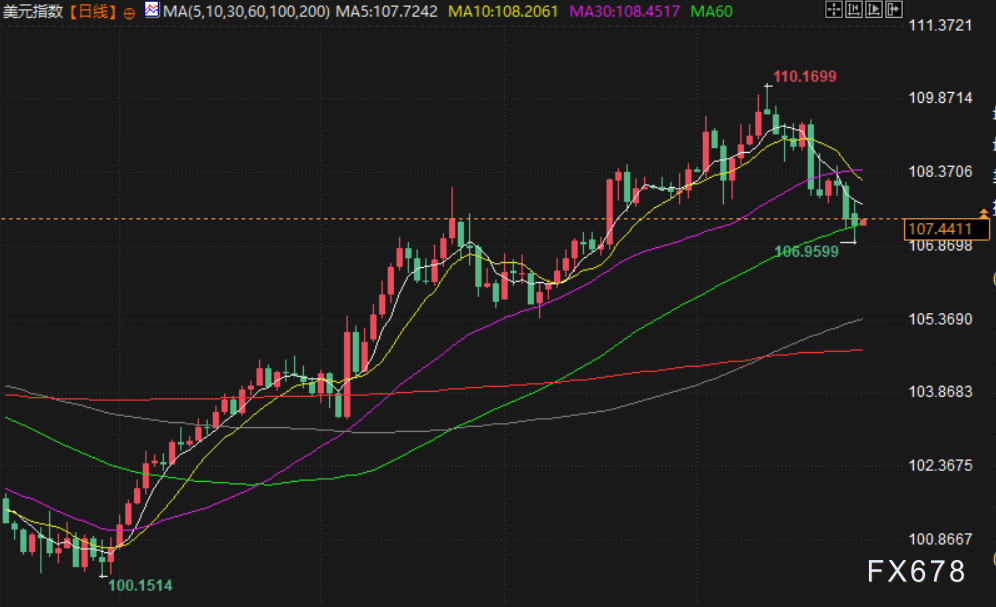Click the orange target icon beside 日线
This screenshot has width=996, height=607.
click(129, 13)
